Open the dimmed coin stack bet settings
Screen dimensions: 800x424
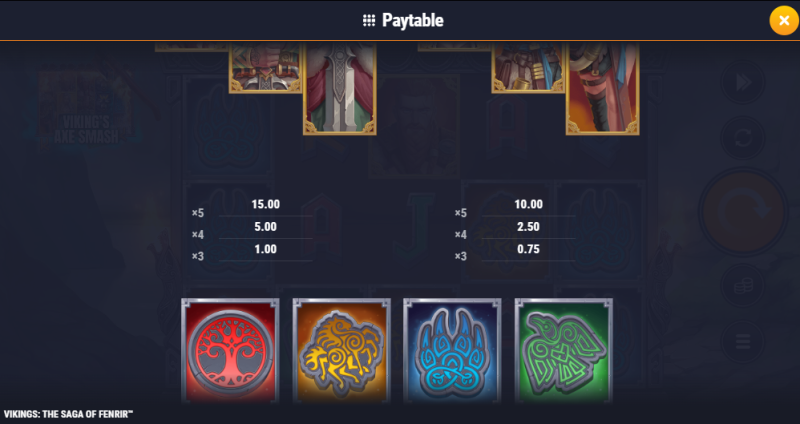[743, 286]
